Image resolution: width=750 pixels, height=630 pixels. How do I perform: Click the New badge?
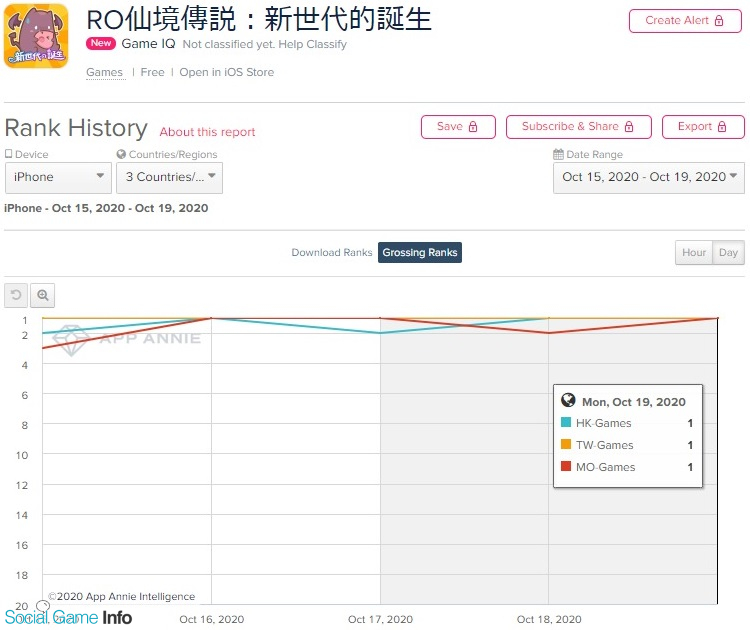pos(101,43)
